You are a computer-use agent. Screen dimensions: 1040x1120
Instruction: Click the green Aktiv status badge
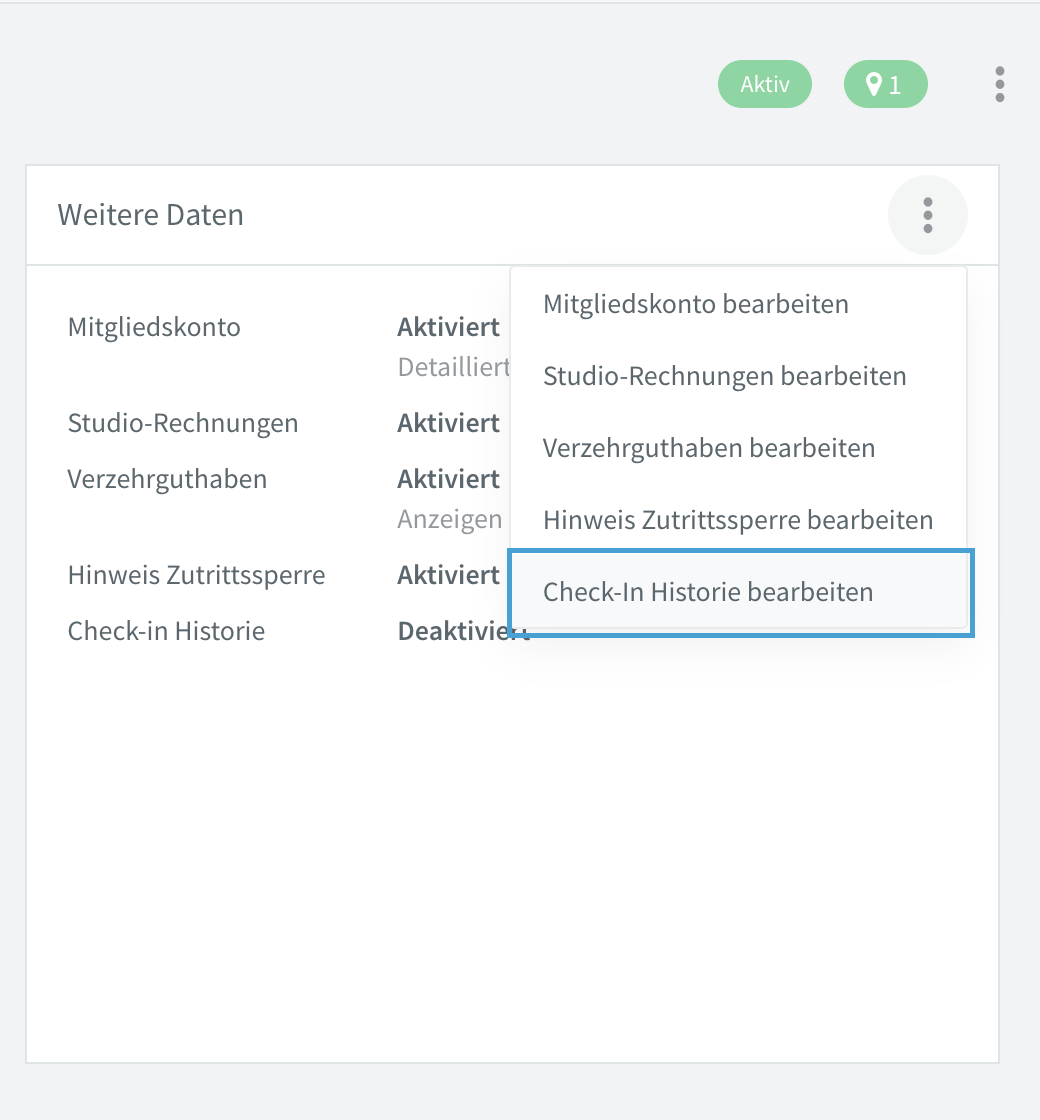click(764, 84)
